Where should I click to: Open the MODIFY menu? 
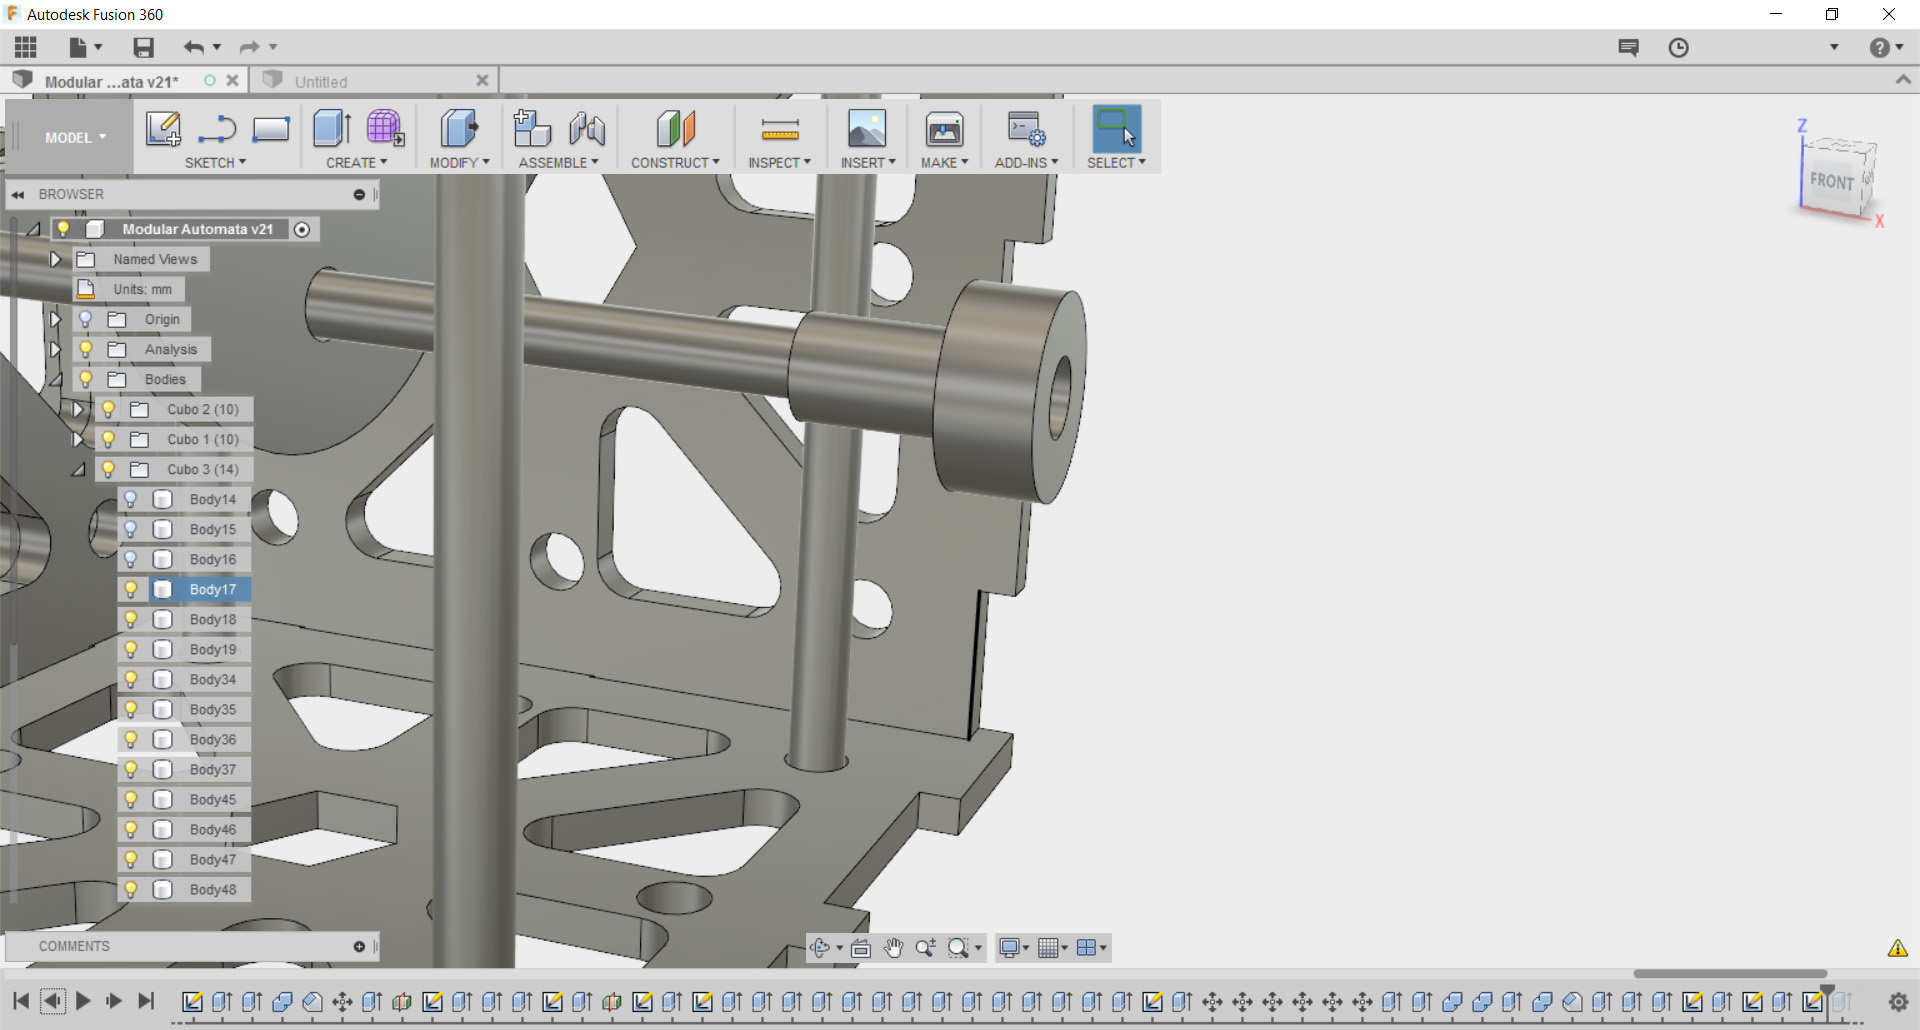(x=460, y=163)
